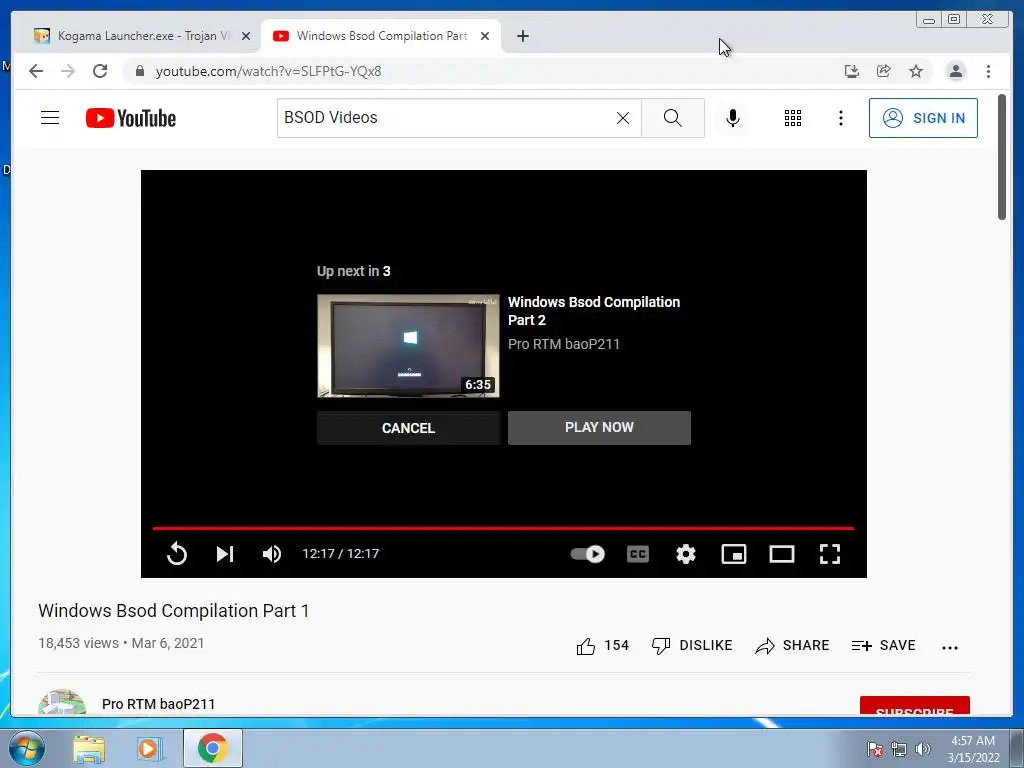Enter full screen mode
The width and height of the screenshot is (1024, 768).
829,554
